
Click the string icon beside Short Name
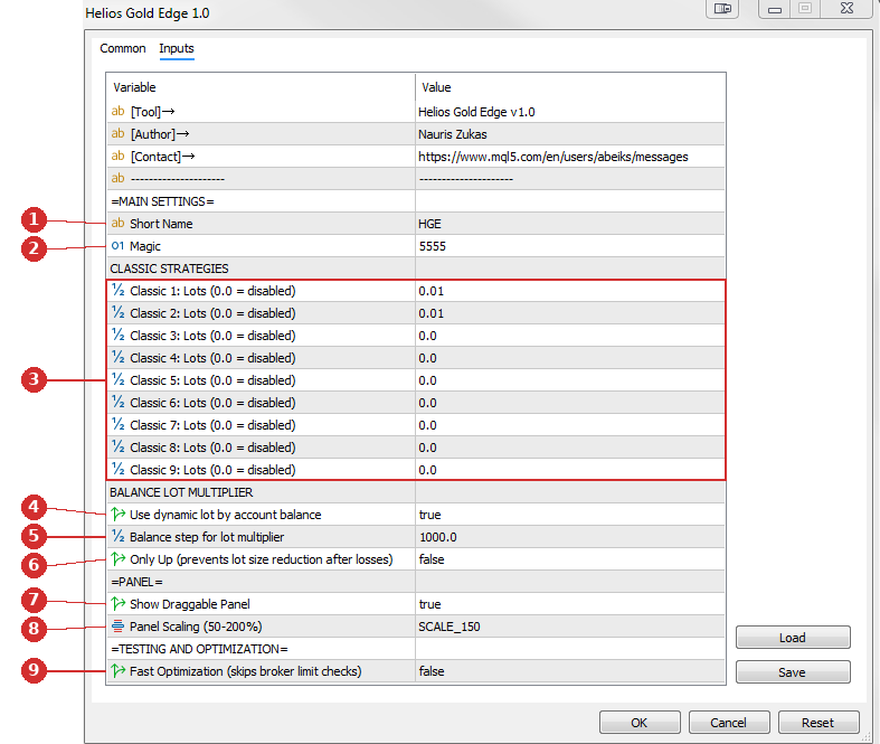pos(118,223)
